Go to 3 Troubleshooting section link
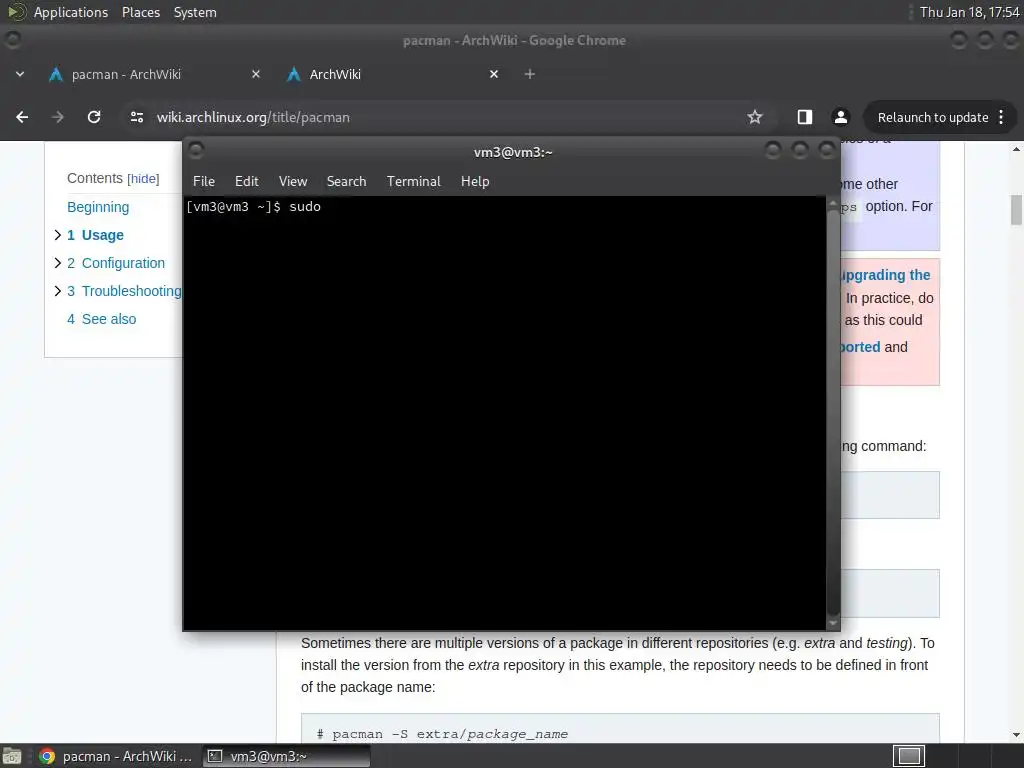The height and width of the screenshot is (768, 1024). [x=124, y=291]
